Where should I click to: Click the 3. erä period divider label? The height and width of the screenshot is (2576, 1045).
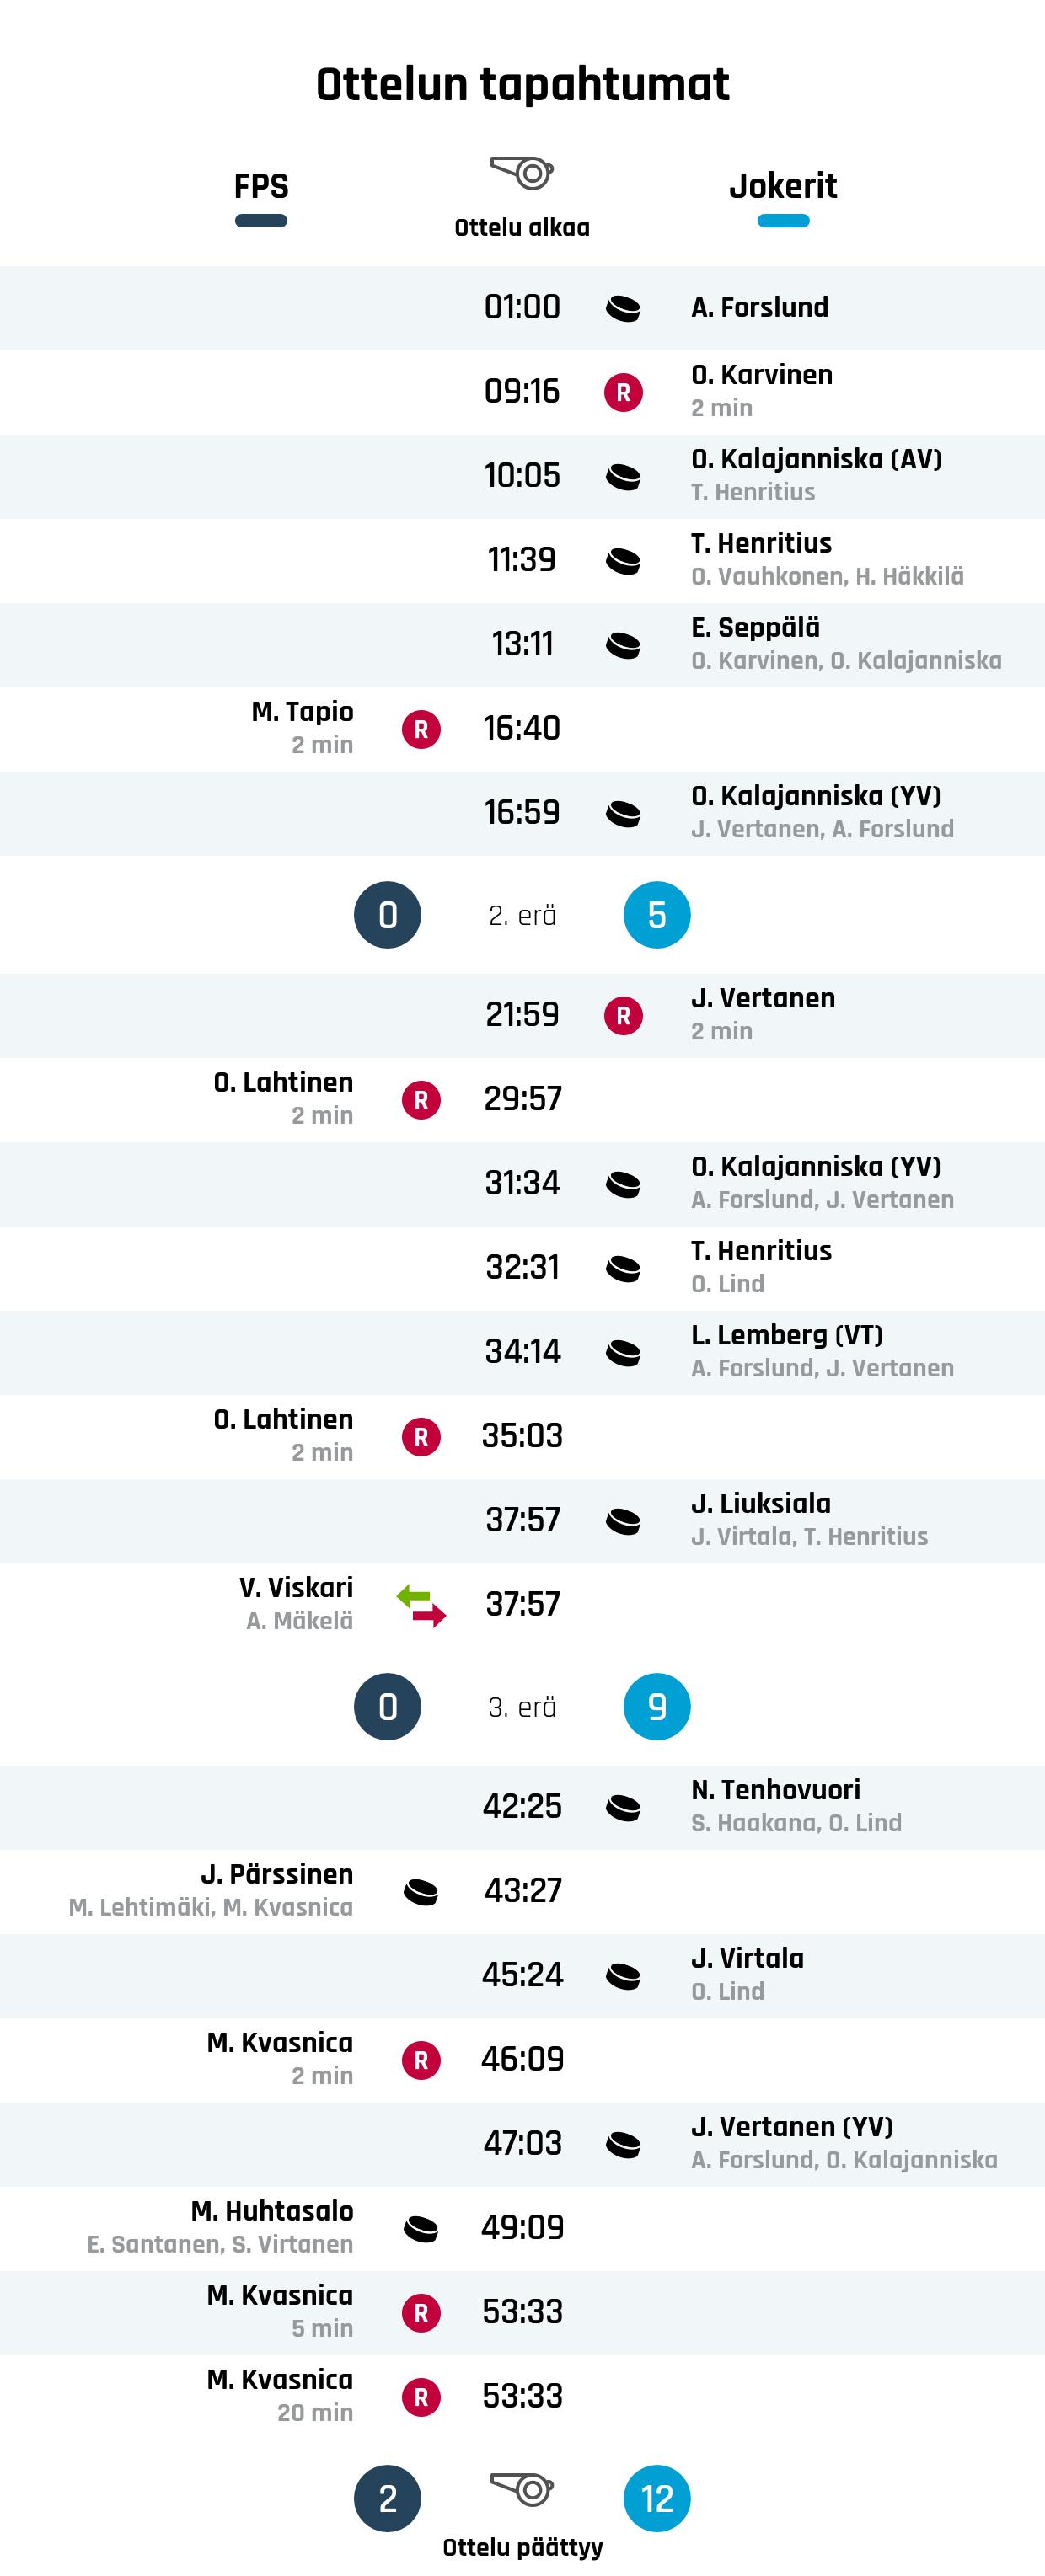click(x=522, y=1707)
